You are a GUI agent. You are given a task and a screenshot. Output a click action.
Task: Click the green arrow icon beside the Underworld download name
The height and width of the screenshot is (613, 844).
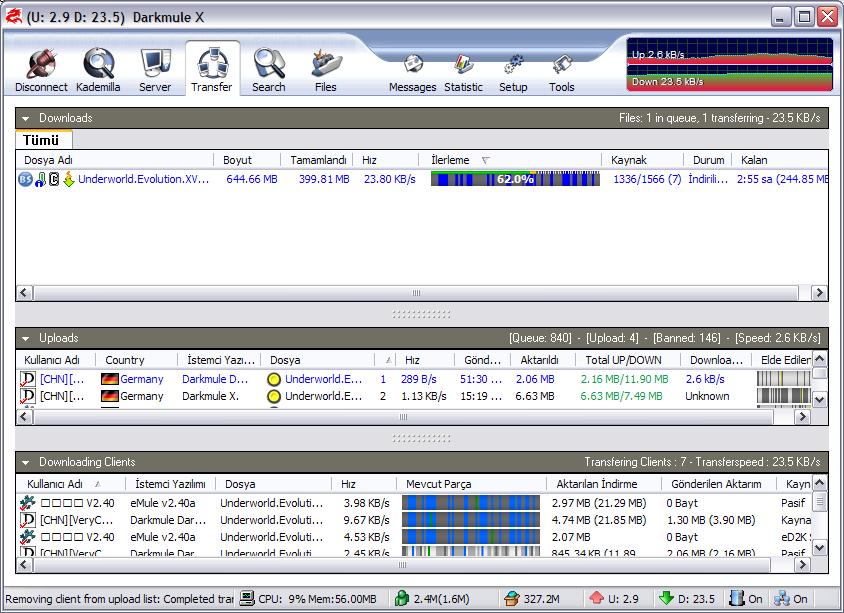click(69, 179)
